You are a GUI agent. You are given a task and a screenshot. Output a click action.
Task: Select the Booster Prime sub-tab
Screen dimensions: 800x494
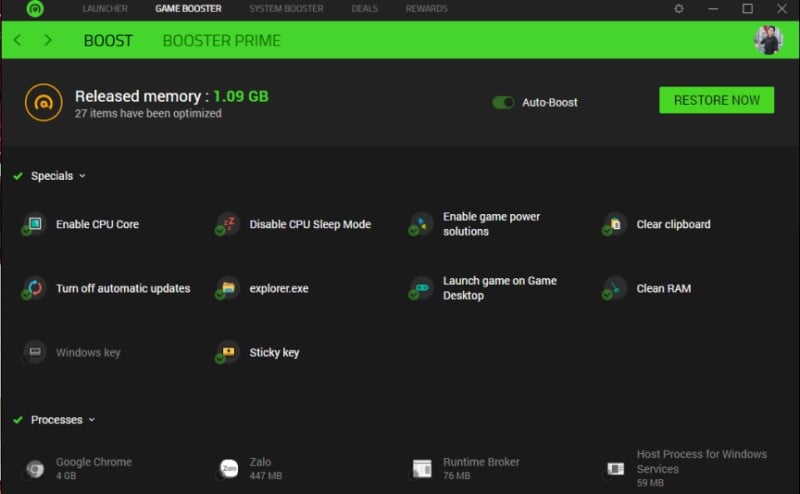point(221,40)
